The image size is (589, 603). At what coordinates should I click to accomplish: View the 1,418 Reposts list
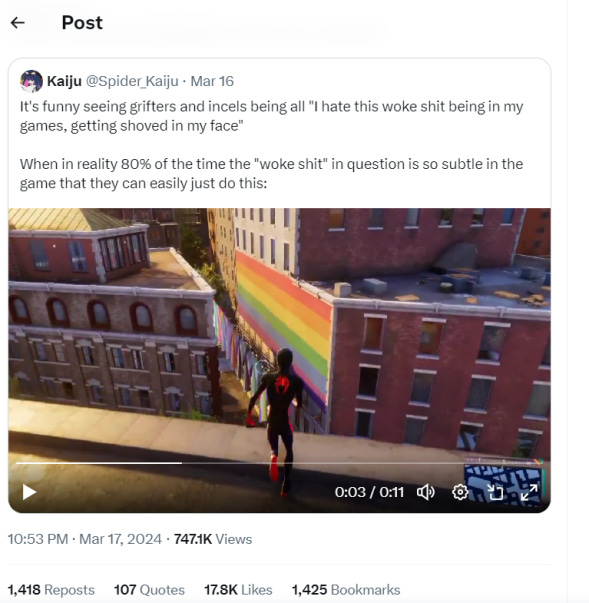pyautogui.click(x=51, y=590)
